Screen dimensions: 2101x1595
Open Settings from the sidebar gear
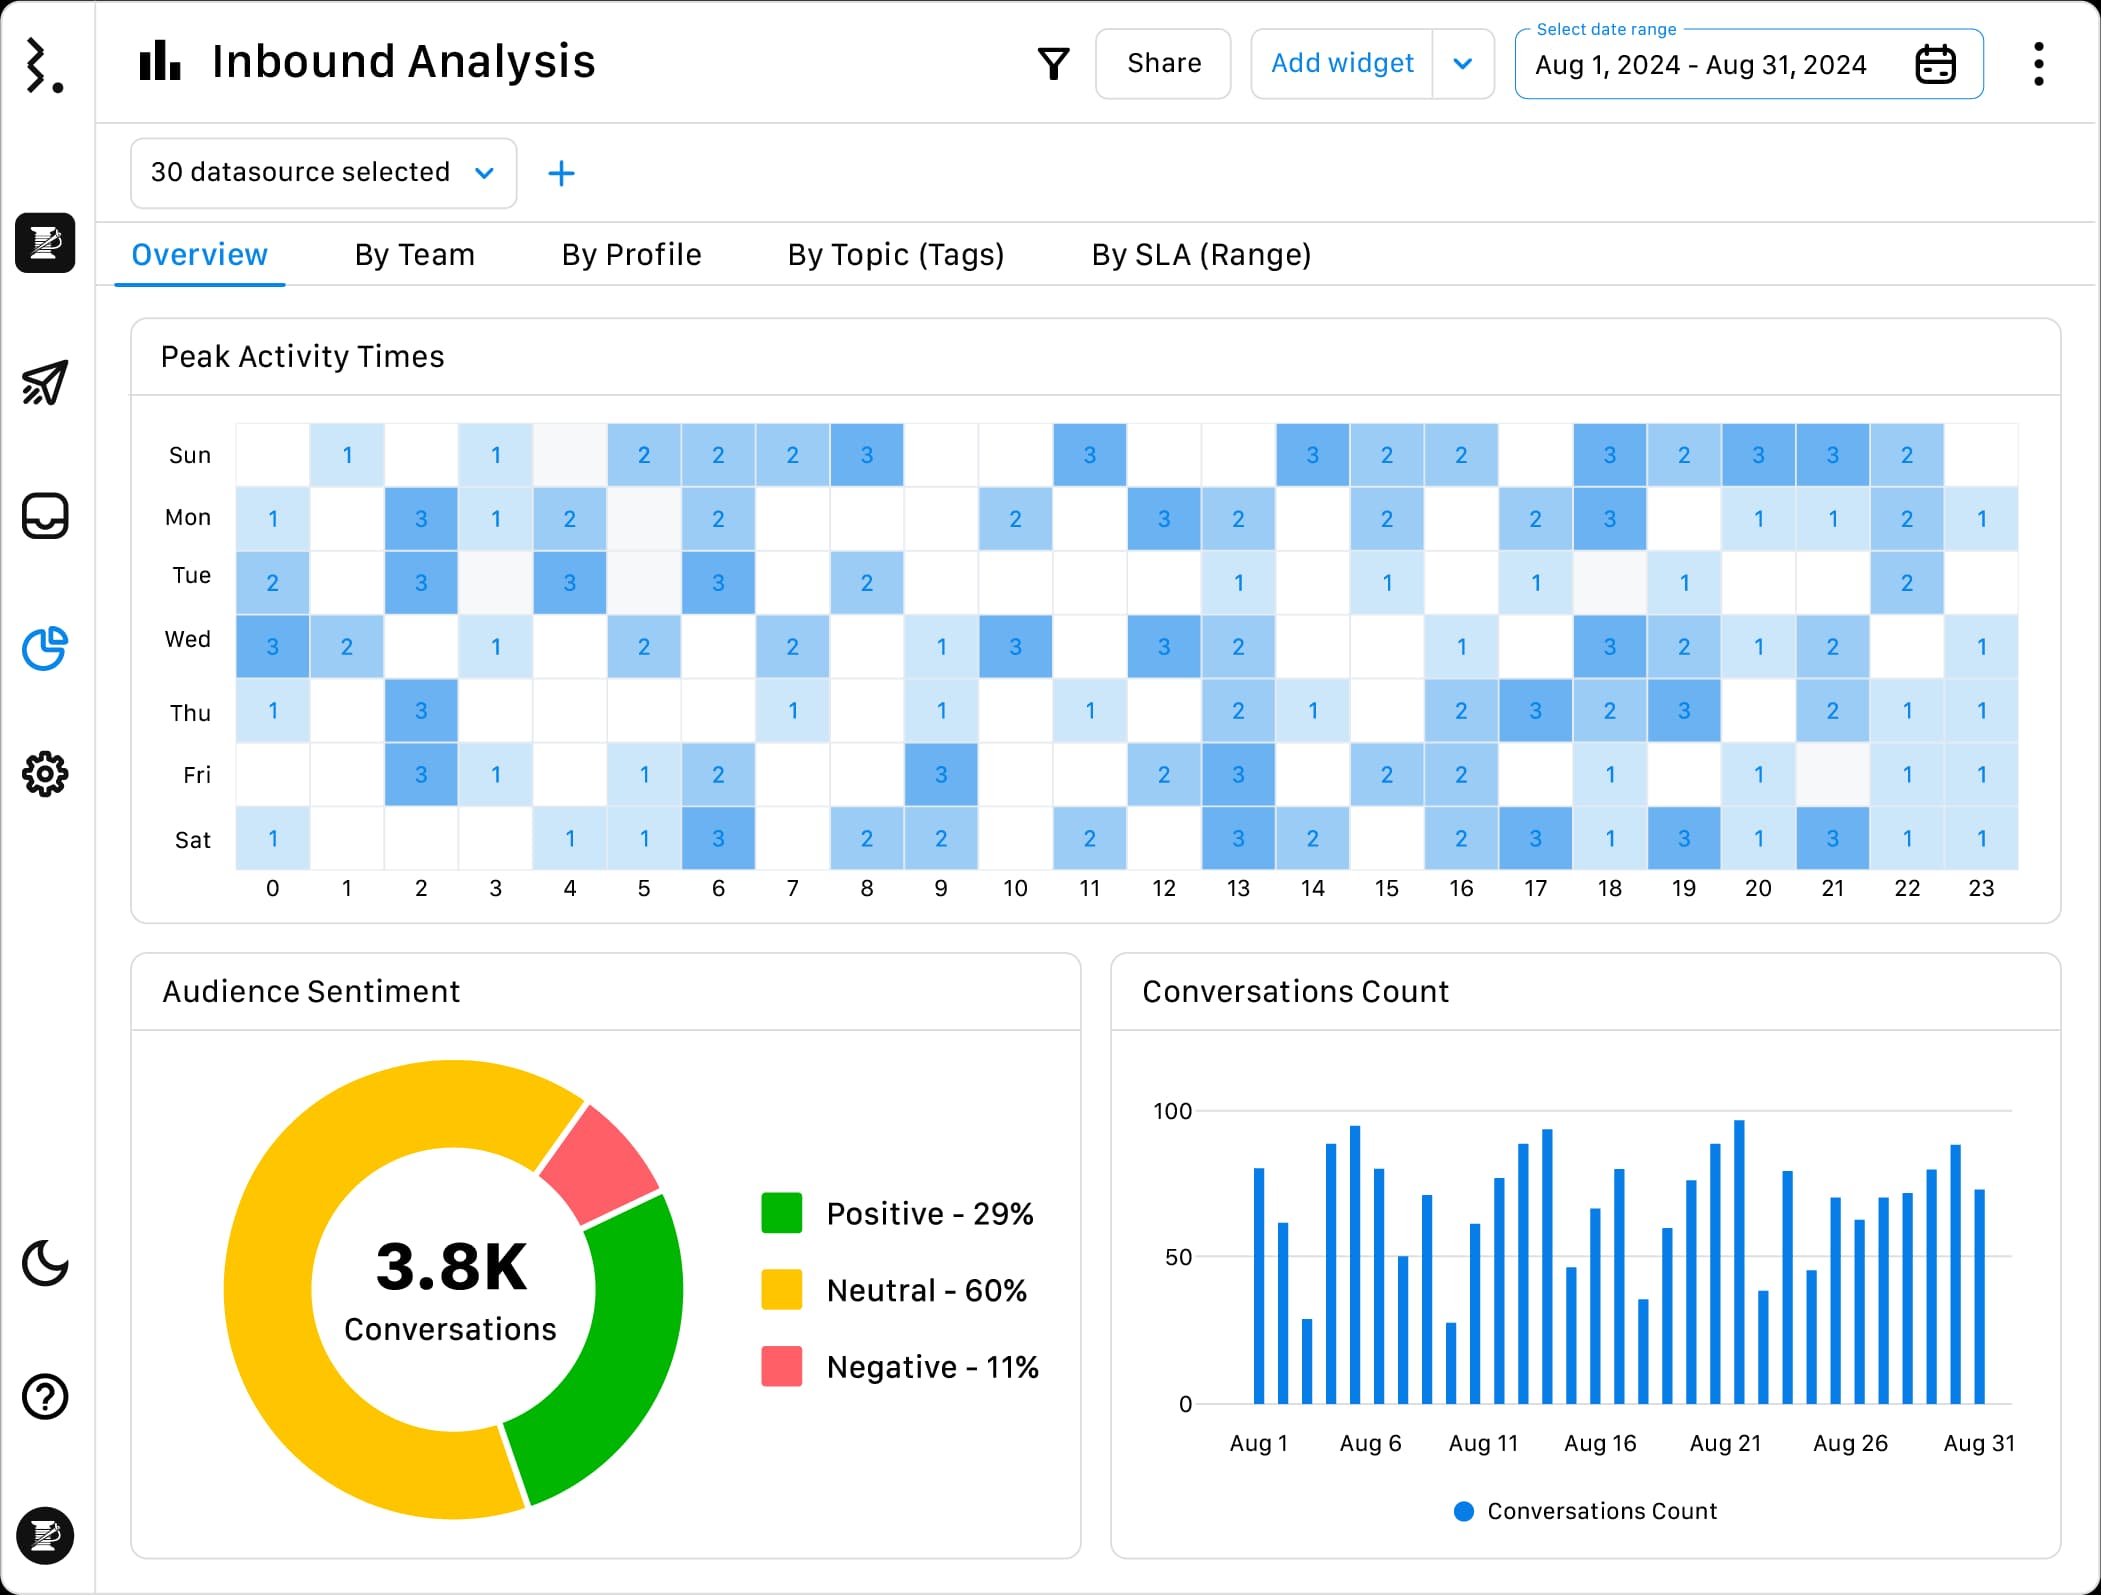[x=45, y=773]
